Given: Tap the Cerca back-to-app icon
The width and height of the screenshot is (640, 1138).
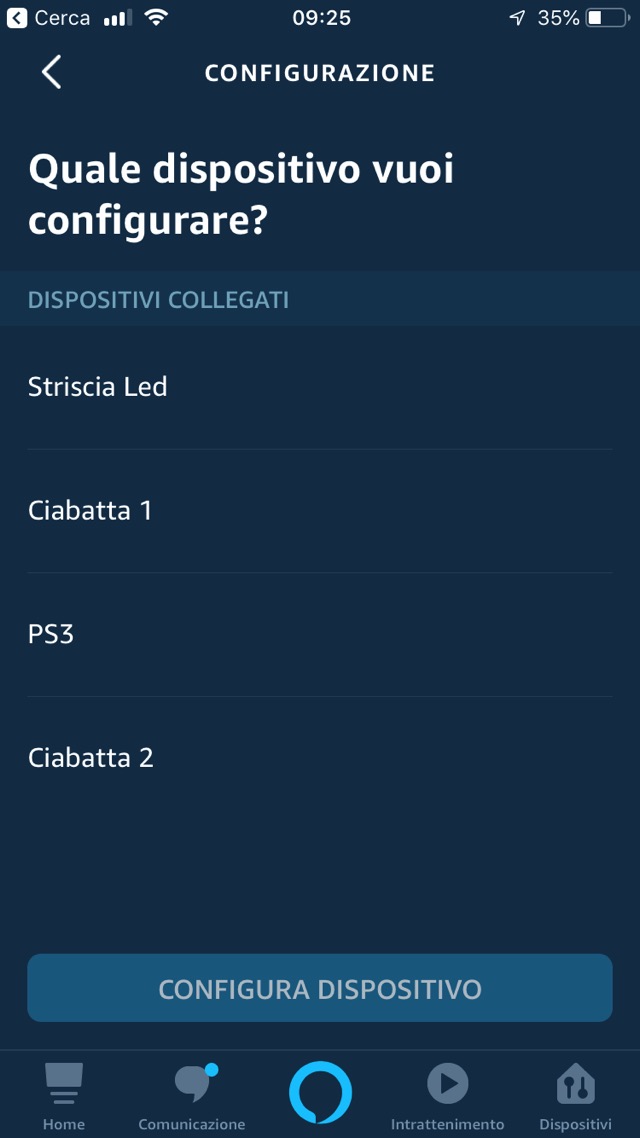Looking at the screenshot, I should click(x=17, y=18).
